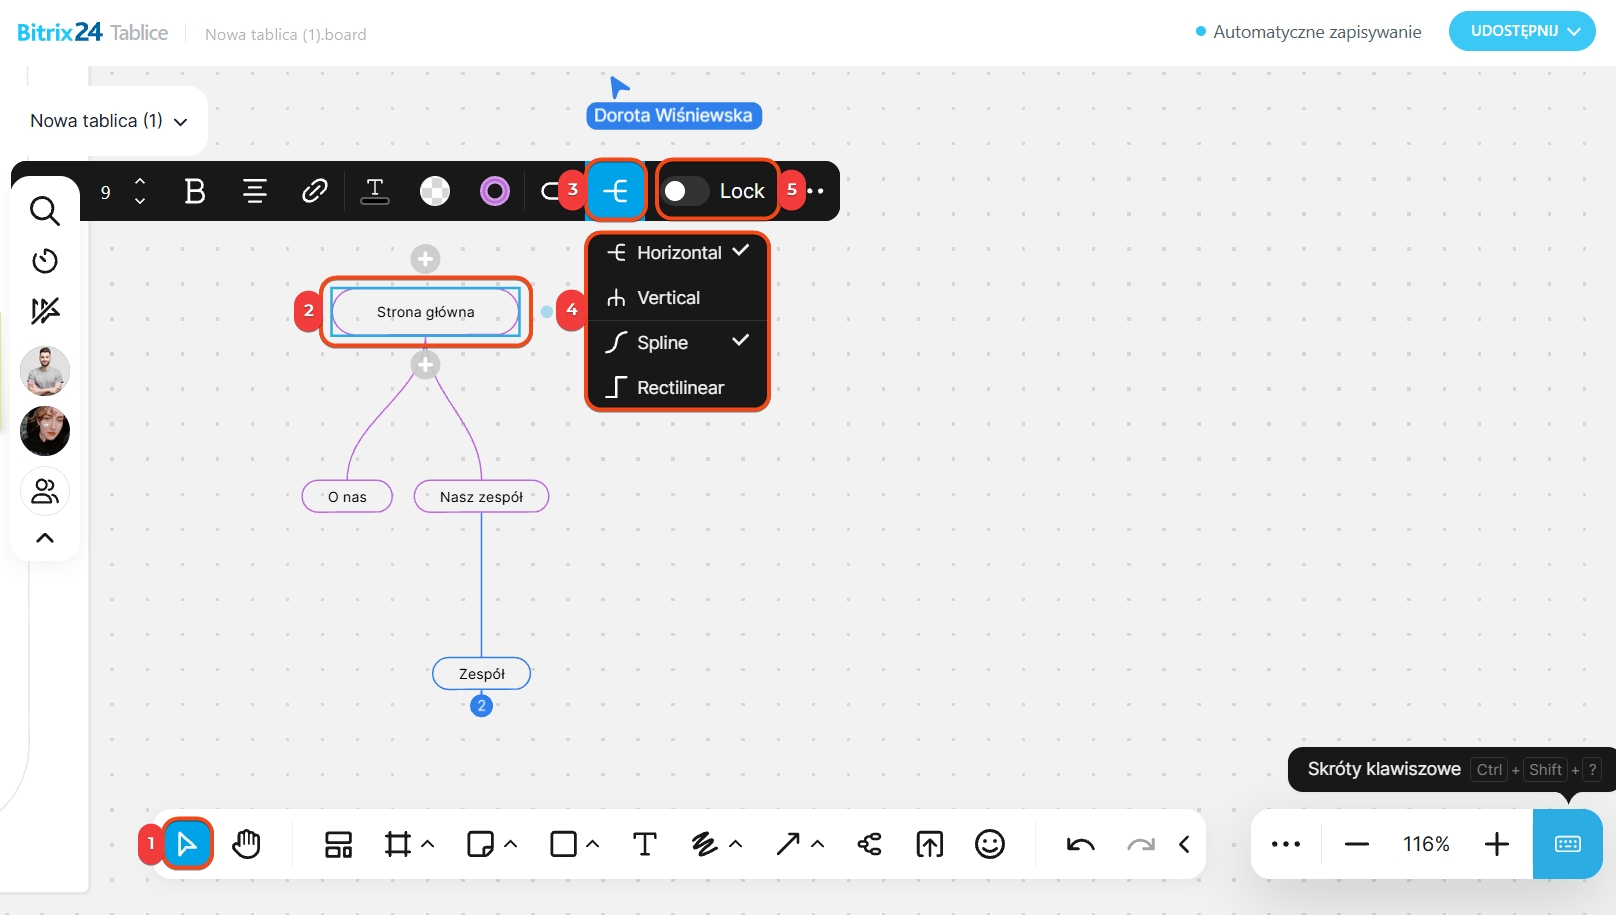The image size is (1616, 915).
Task: Click the undo arrow
Action: point(1080,844)
